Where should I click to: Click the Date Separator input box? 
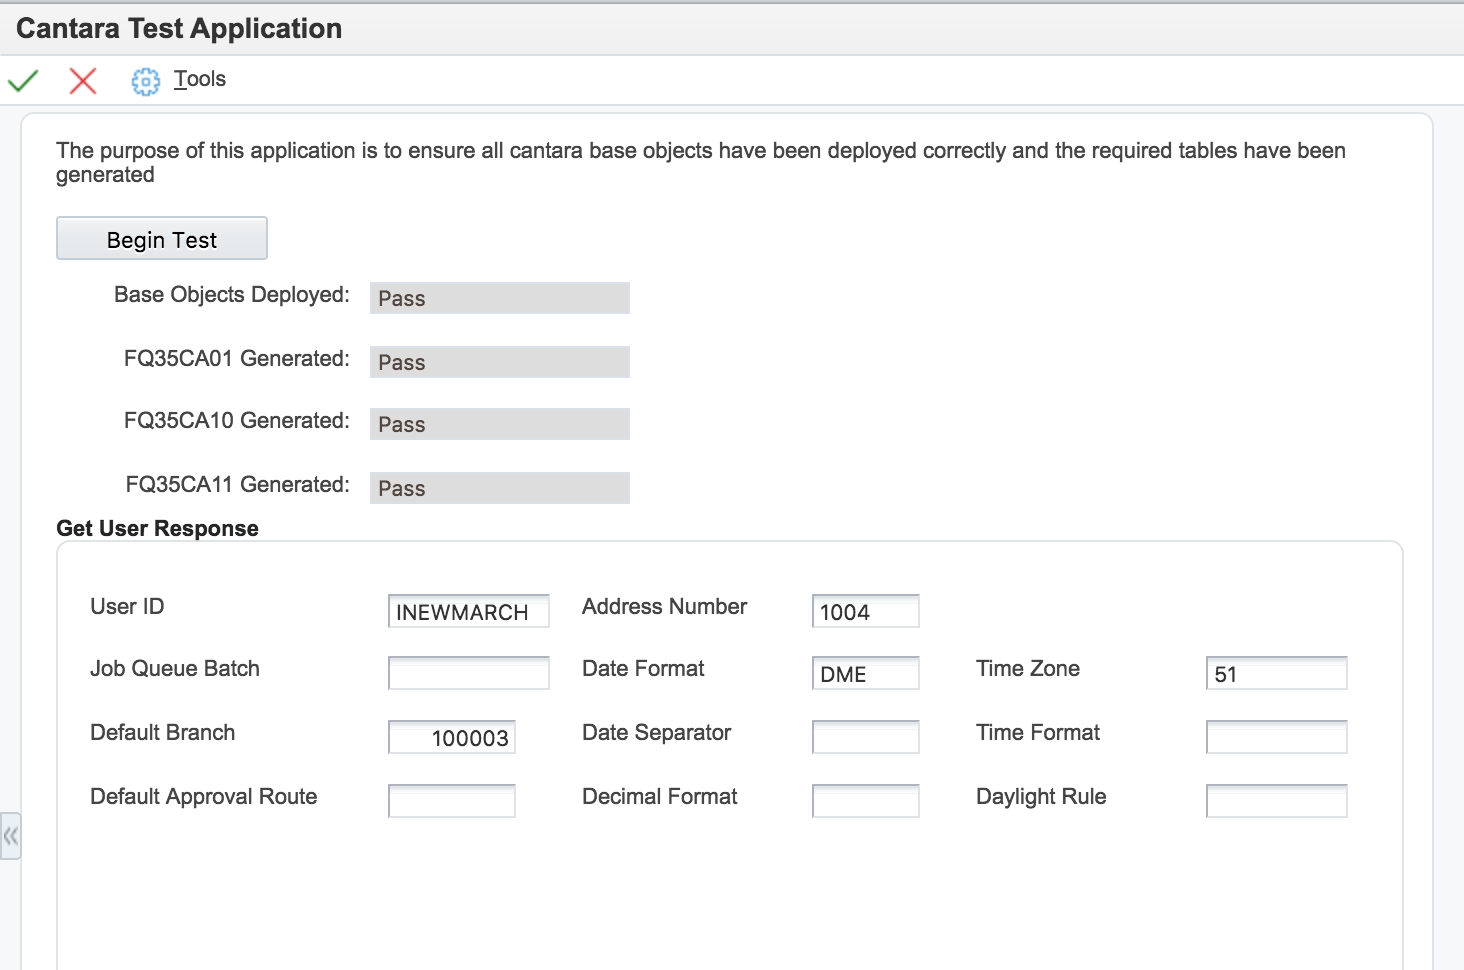point(865,738)
